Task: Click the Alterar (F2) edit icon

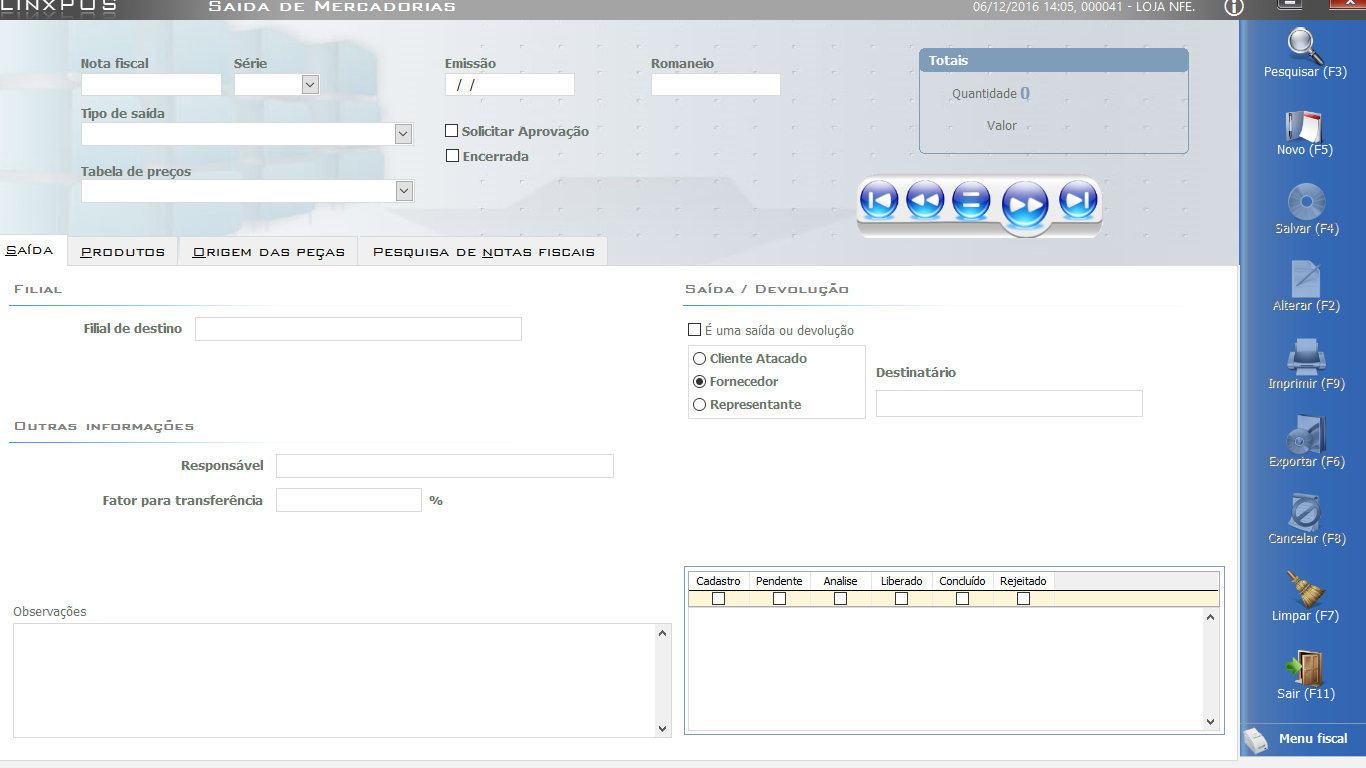Action: [x=1306, y=279]
